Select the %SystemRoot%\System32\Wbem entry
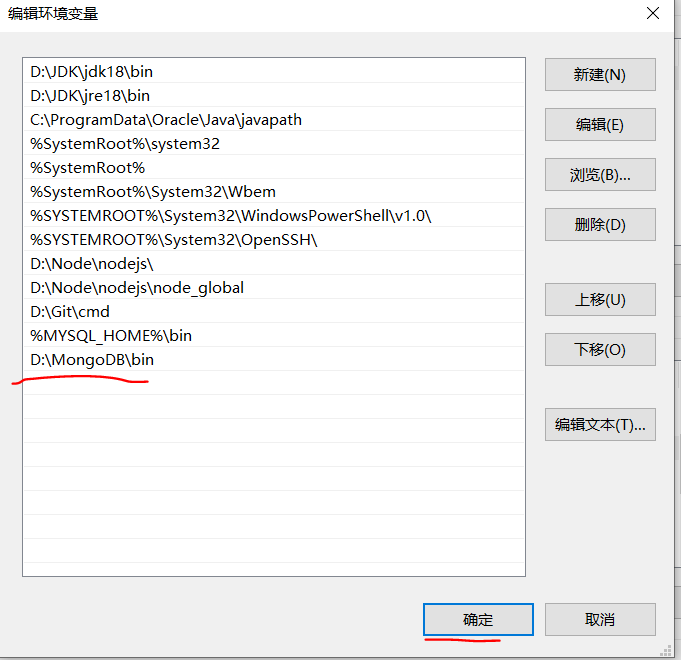This screenshot has height=660, width=681. coord(274,191)
